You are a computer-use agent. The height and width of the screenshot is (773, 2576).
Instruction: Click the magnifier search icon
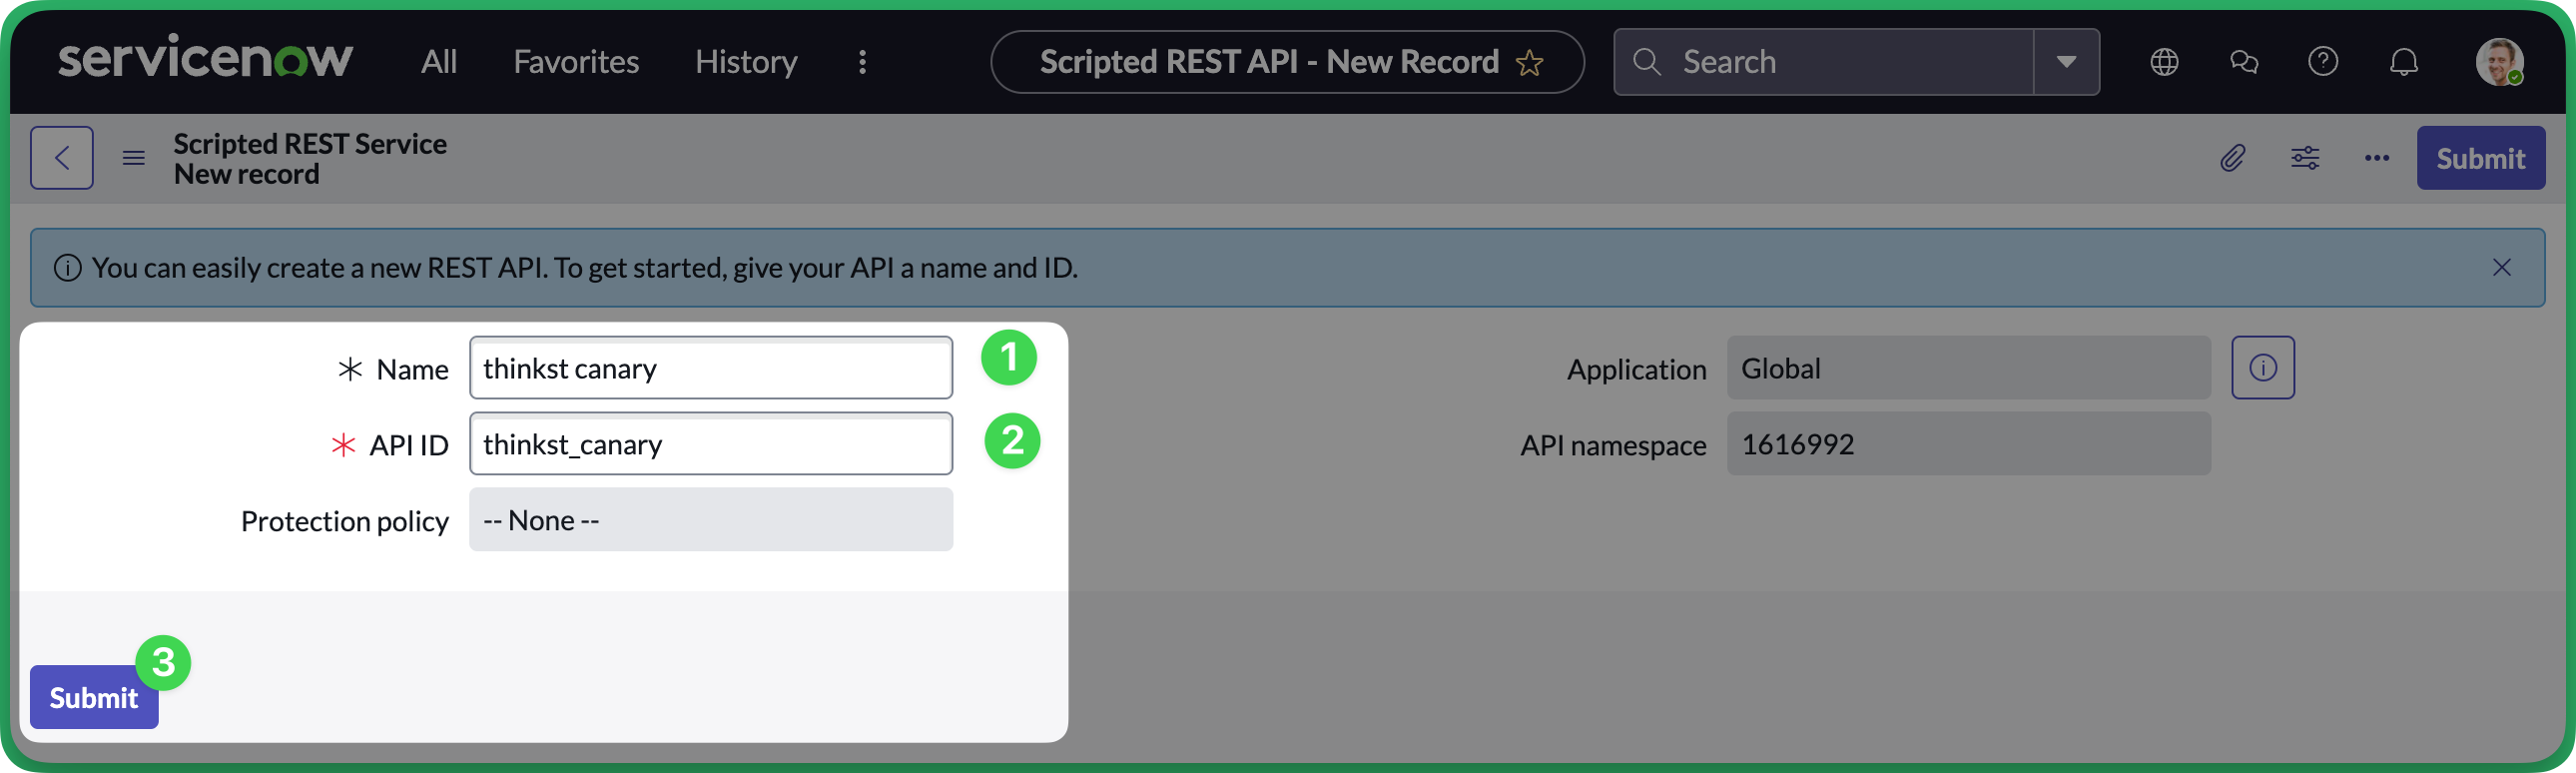click(1646, 62)
